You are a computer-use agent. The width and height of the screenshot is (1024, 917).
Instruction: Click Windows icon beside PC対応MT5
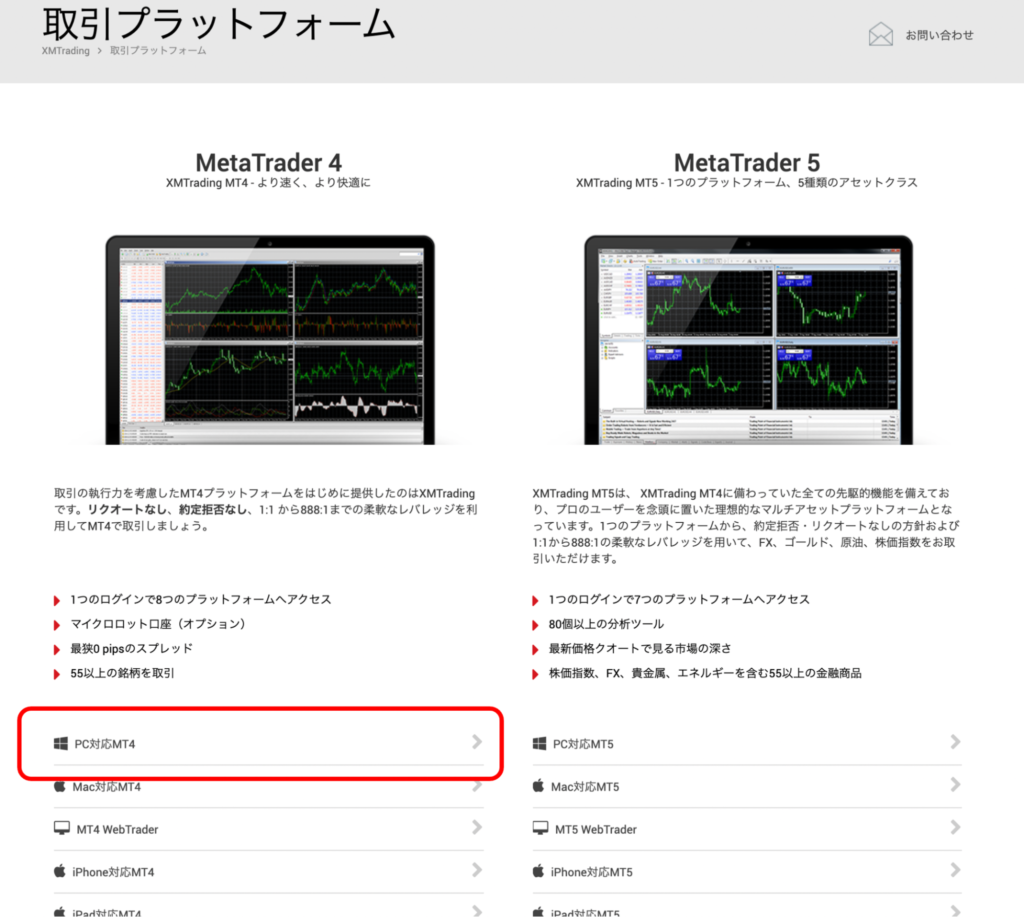click(x=539, y=743)
